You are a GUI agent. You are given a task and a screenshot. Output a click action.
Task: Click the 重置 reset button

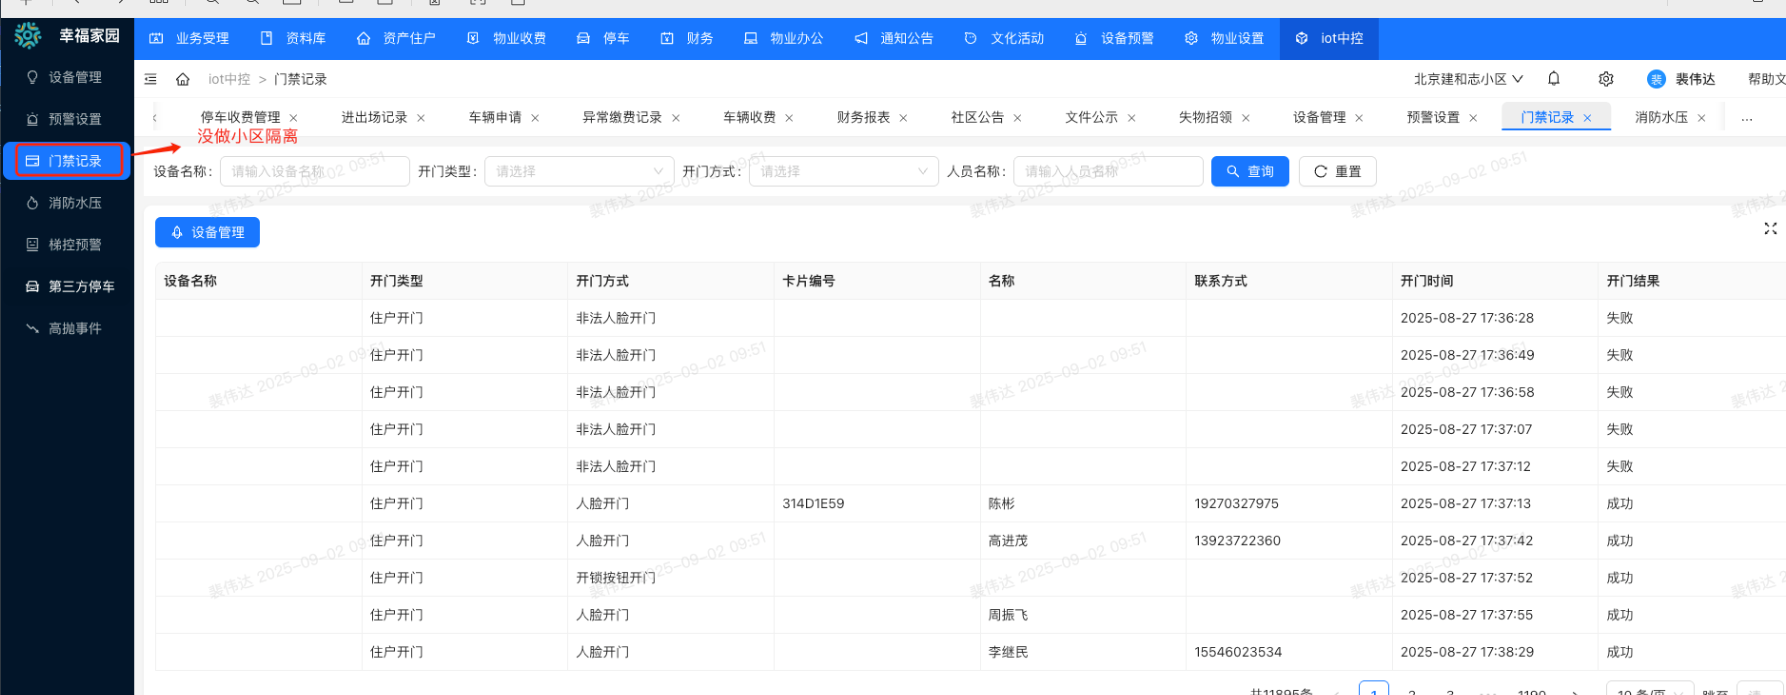point(1337,172)
